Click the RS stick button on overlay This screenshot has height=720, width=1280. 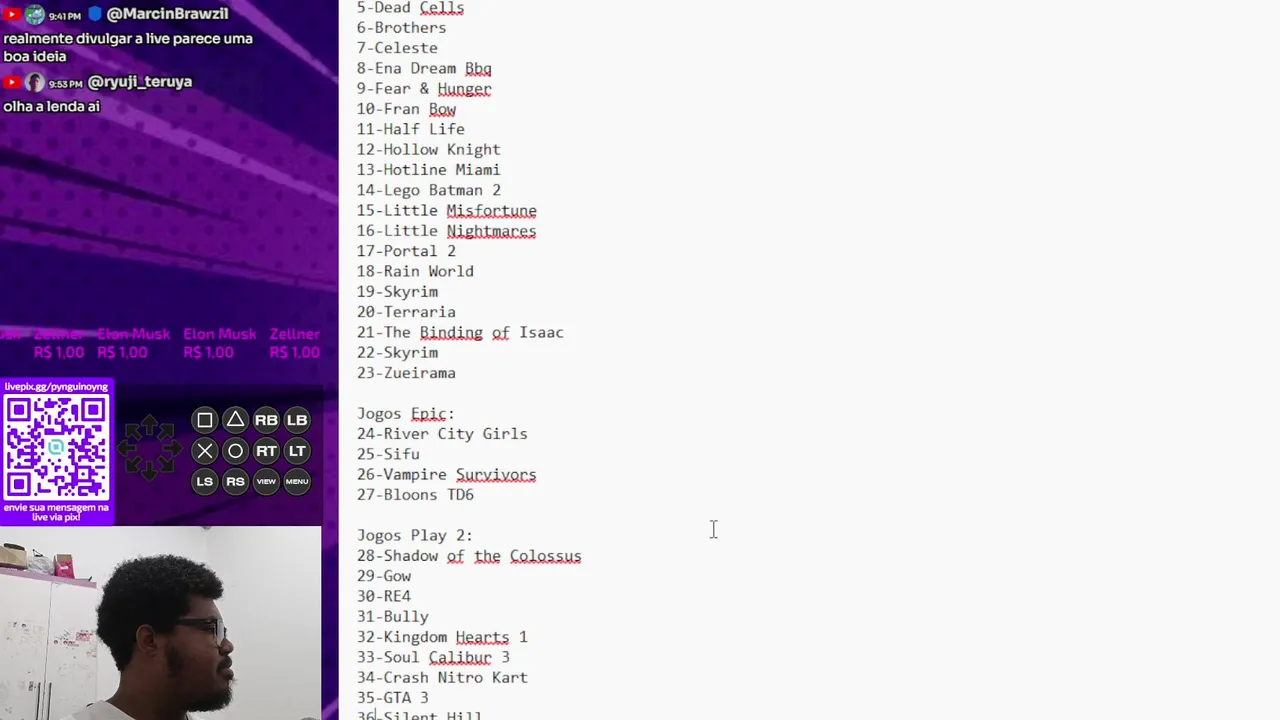235,481
